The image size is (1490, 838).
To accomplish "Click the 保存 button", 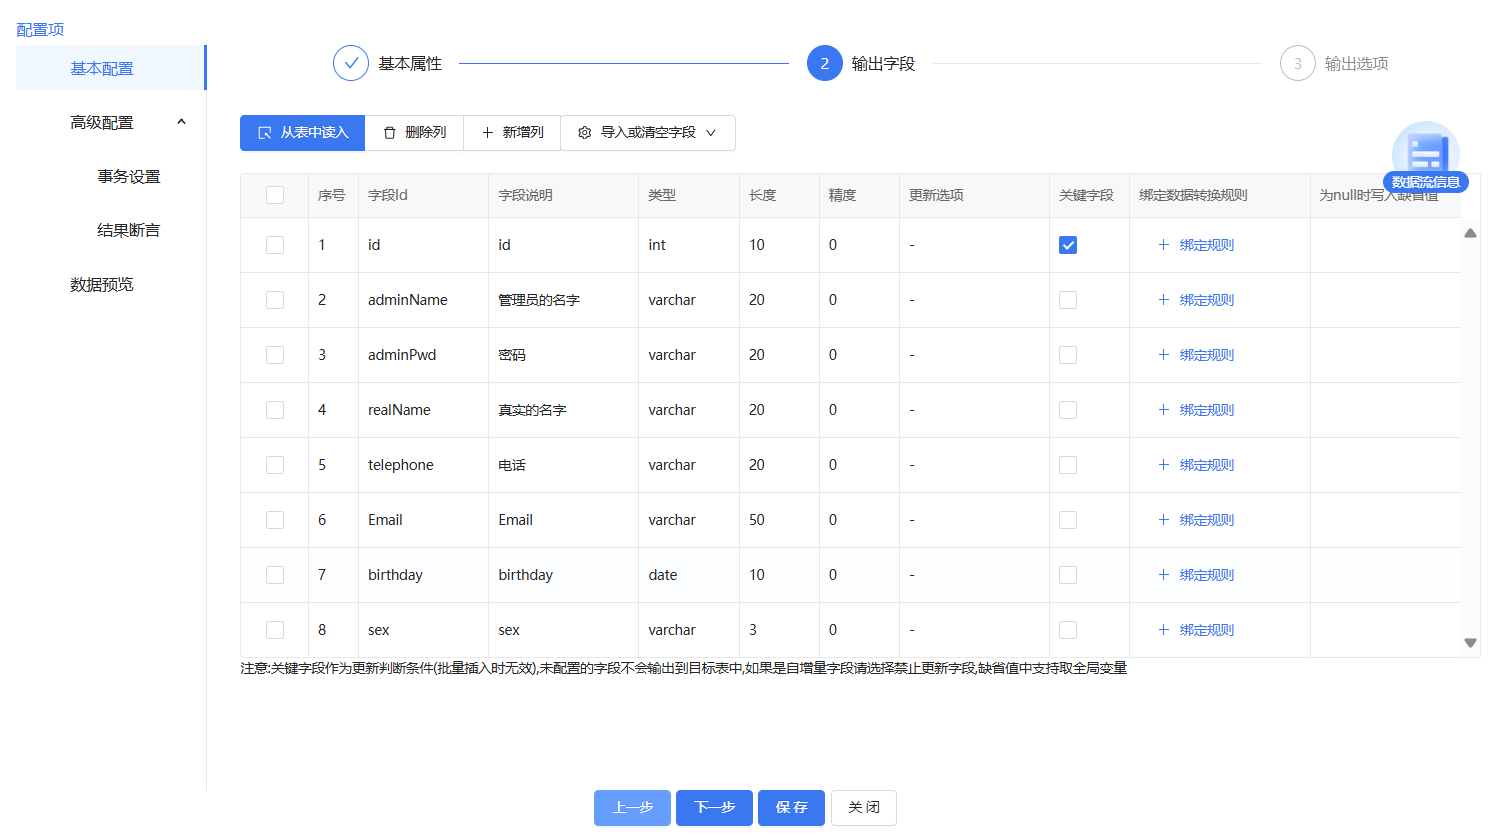I will point(791,808).
